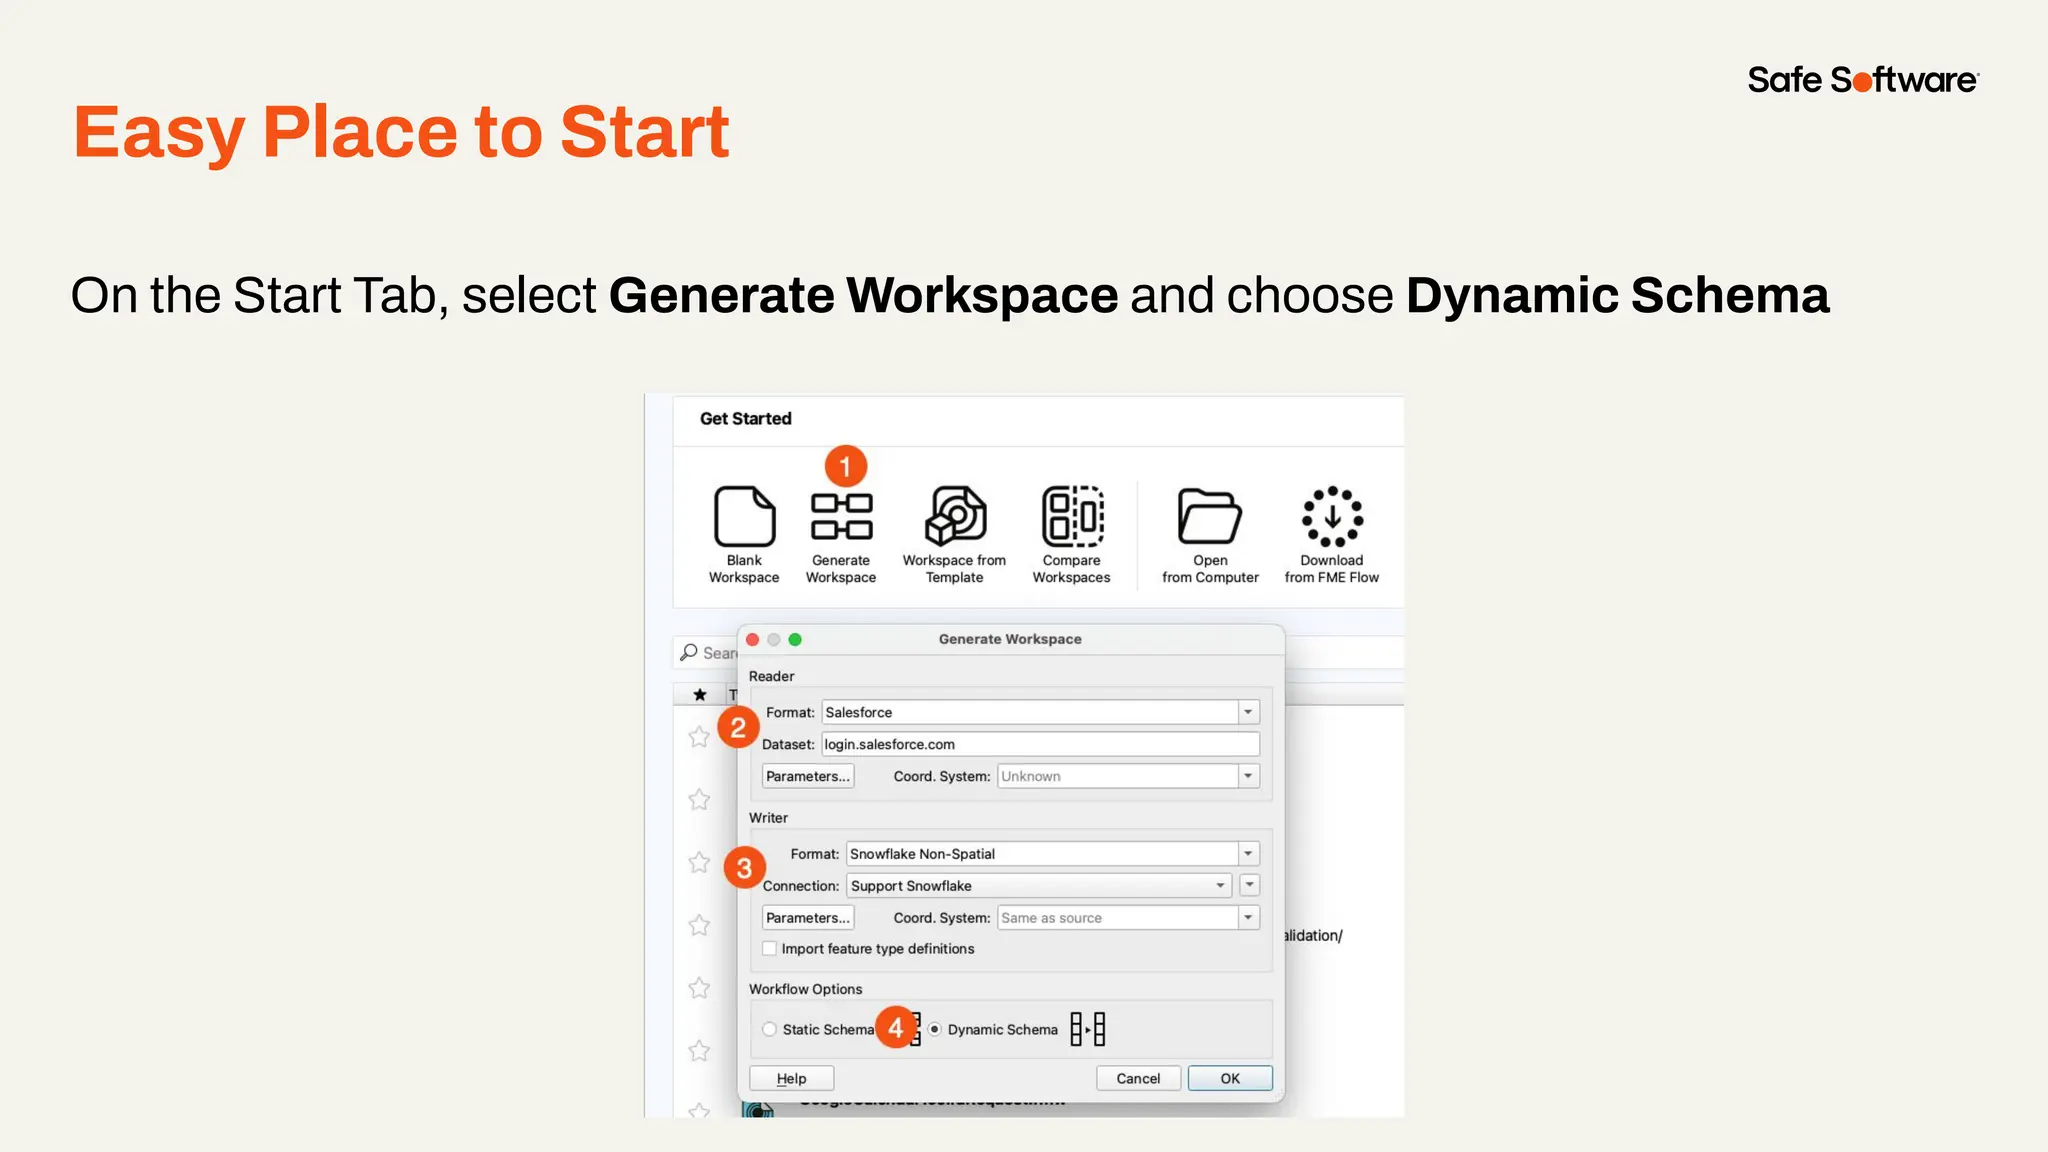2048x1152 pixels.
Task: Click the green zoom window button
Action: pos(795,639)
